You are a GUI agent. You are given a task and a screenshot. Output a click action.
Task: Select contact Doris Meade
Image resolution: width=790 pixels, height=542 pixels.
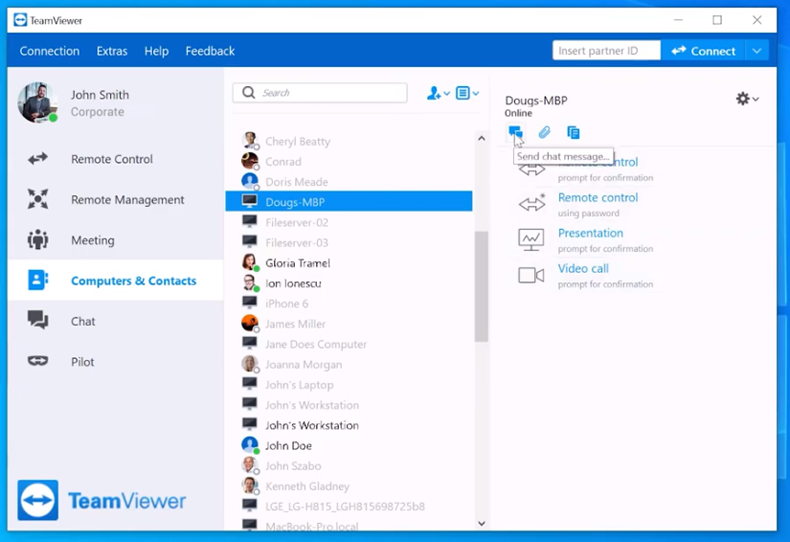349,182
